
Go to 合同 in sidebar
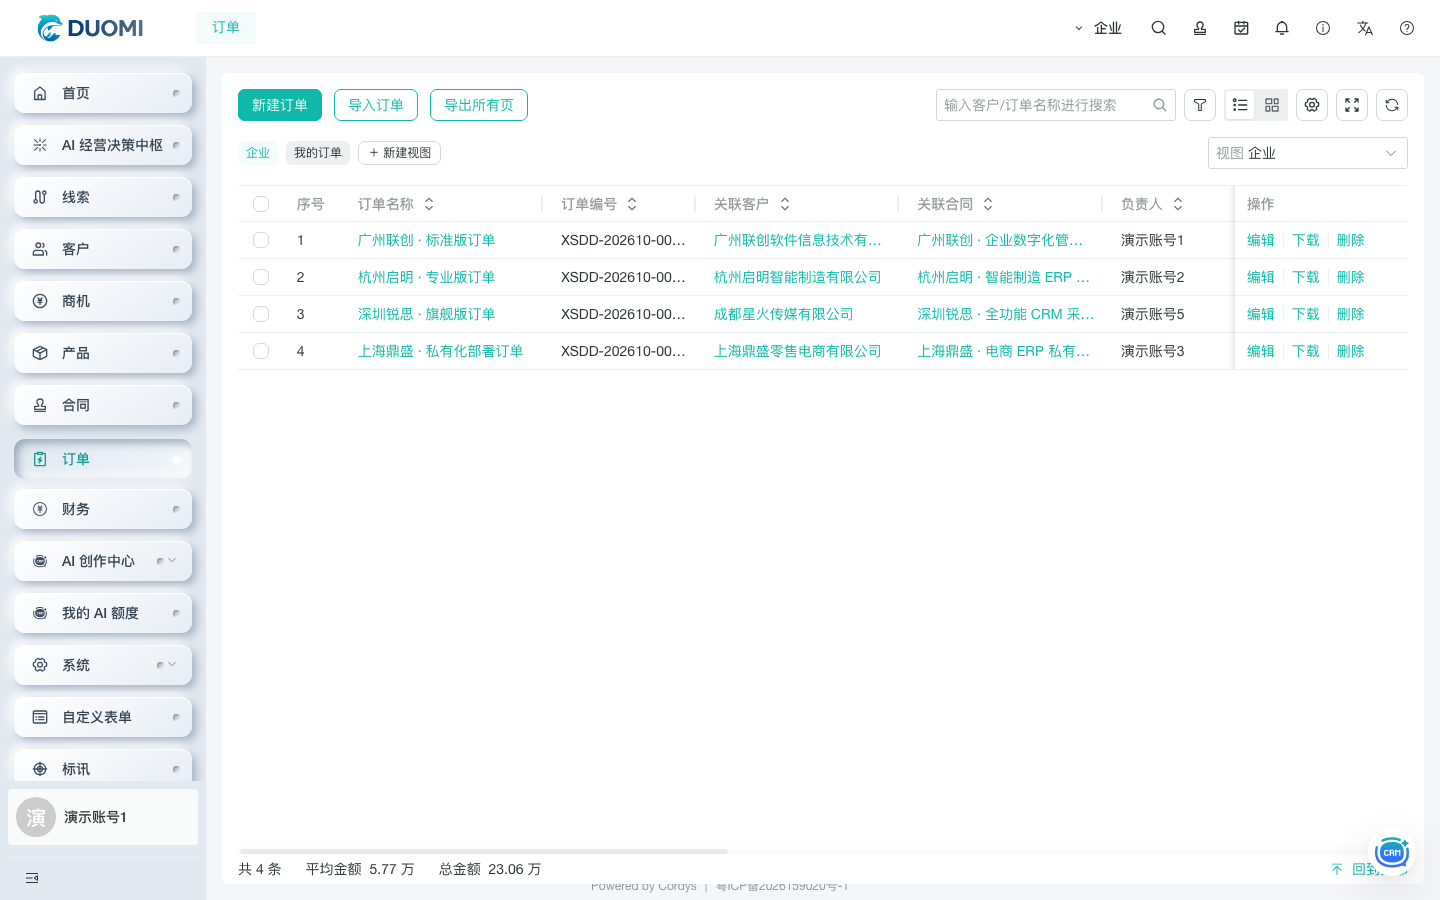pos(103,405)
